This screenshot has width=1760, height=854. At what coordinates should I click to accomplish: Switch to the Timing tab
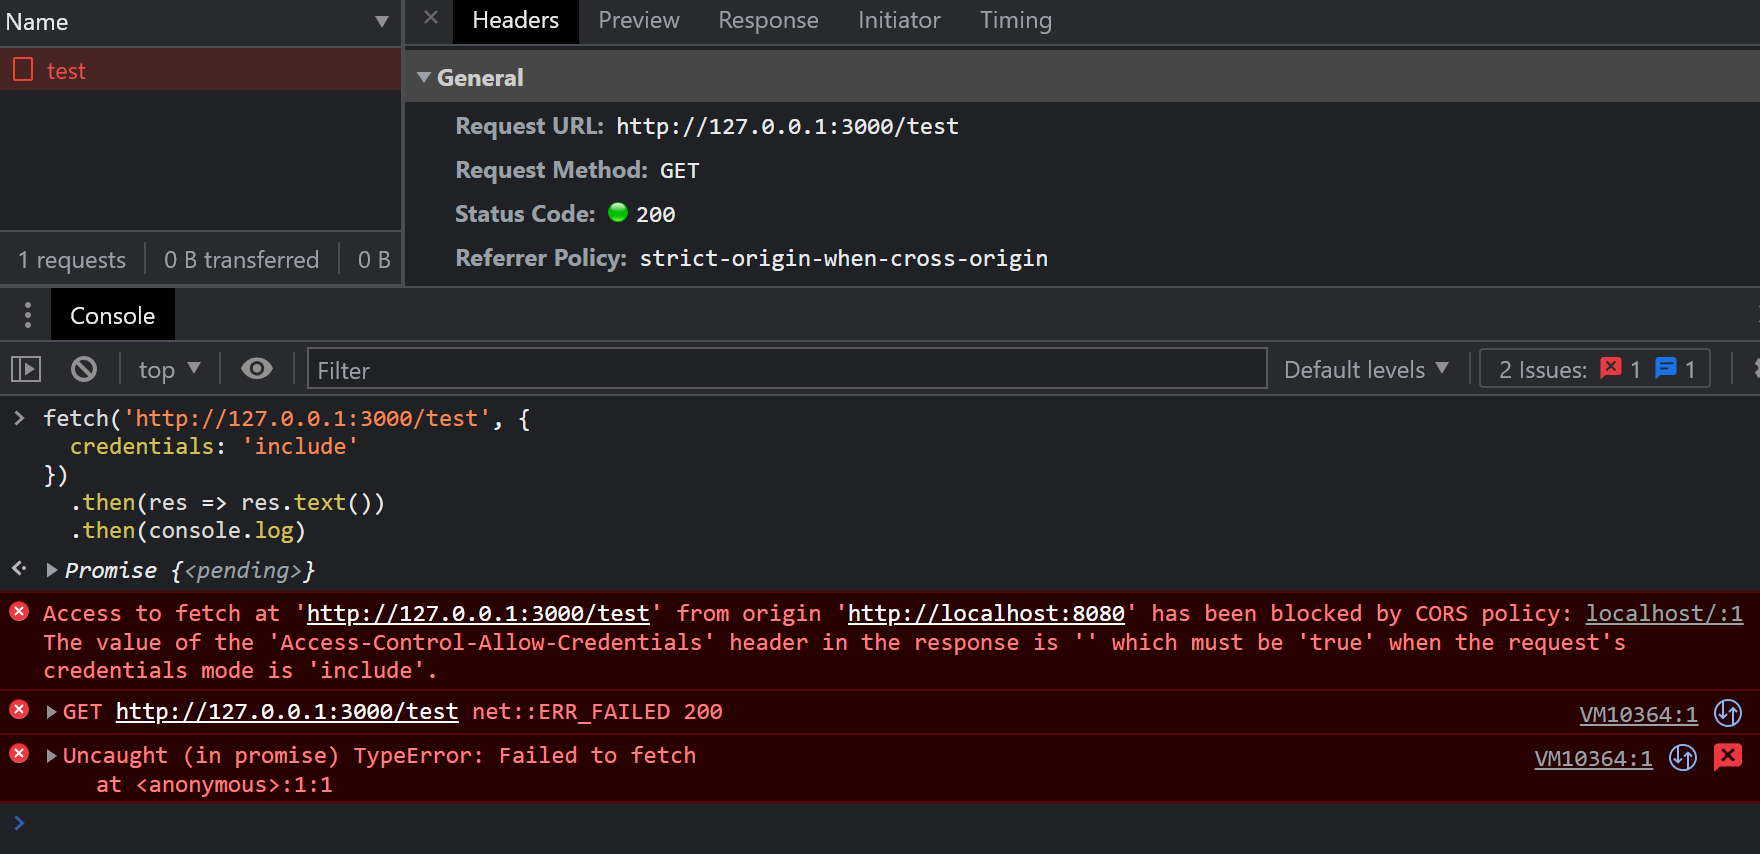pos(1015,21)
